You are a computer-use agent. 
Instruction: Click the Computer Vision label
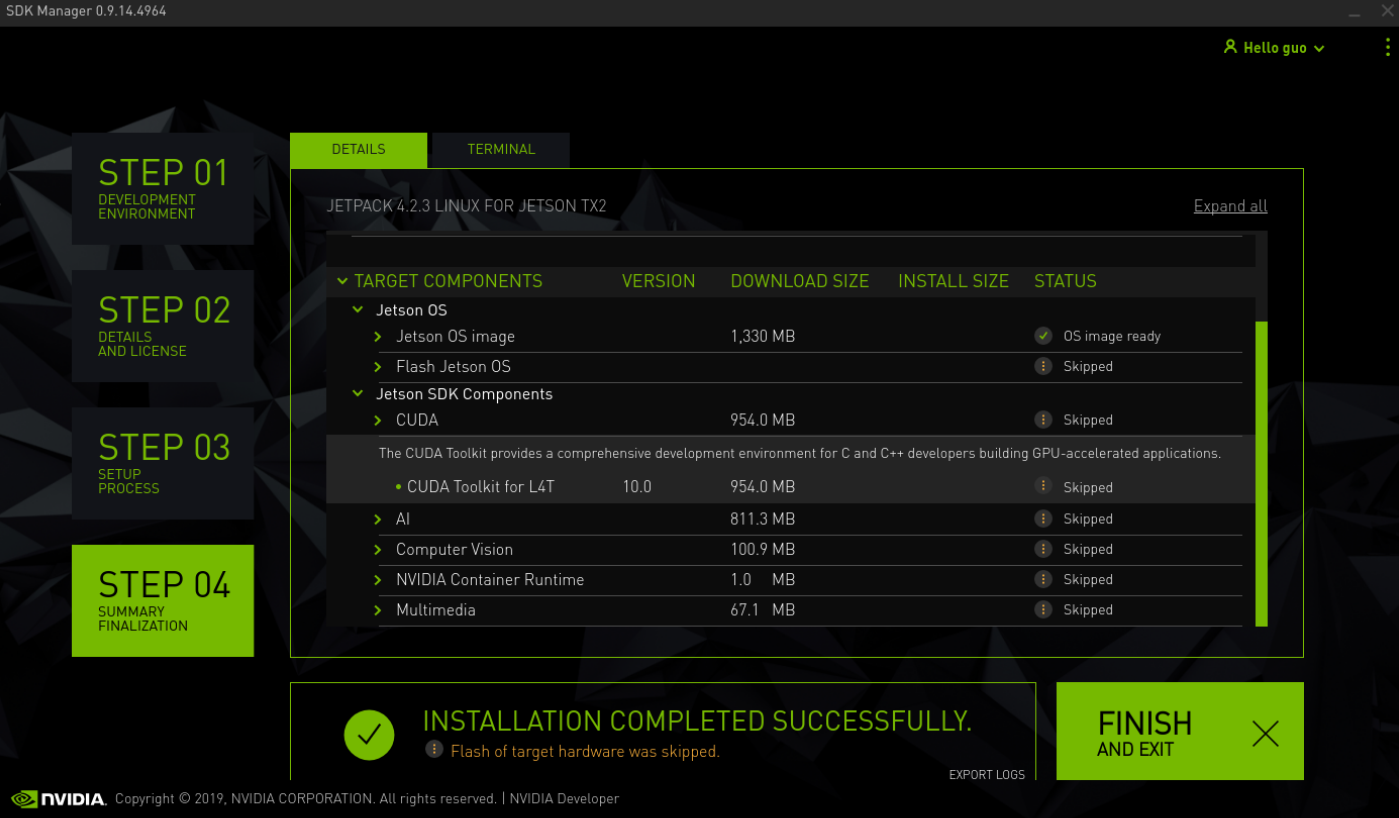click(x=454, y=549)
